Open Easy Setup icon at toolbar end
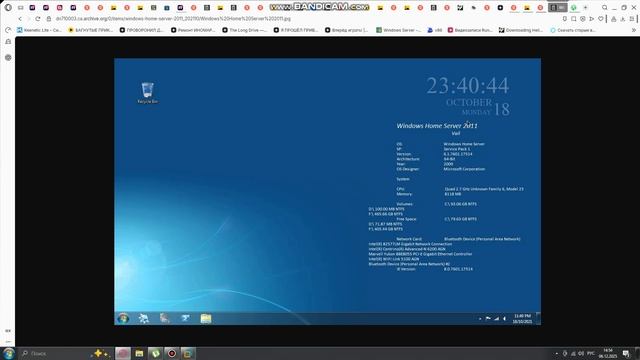This screenshot has width=640, height=360. click(x=632, y=19)
